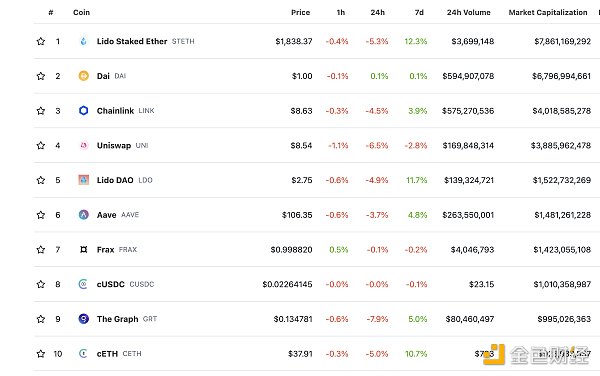600x376 pixels.
Task: Toggle favorite star for Uniswap
Action: click(41, 145)
